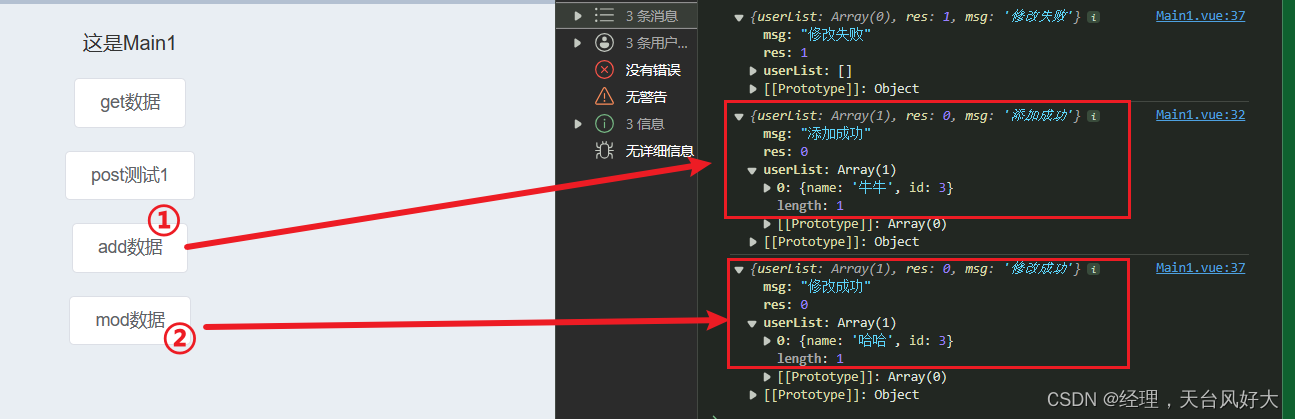Open the Main1.vue:32 source link
1295x419 pixels.
pos(1200,115)
